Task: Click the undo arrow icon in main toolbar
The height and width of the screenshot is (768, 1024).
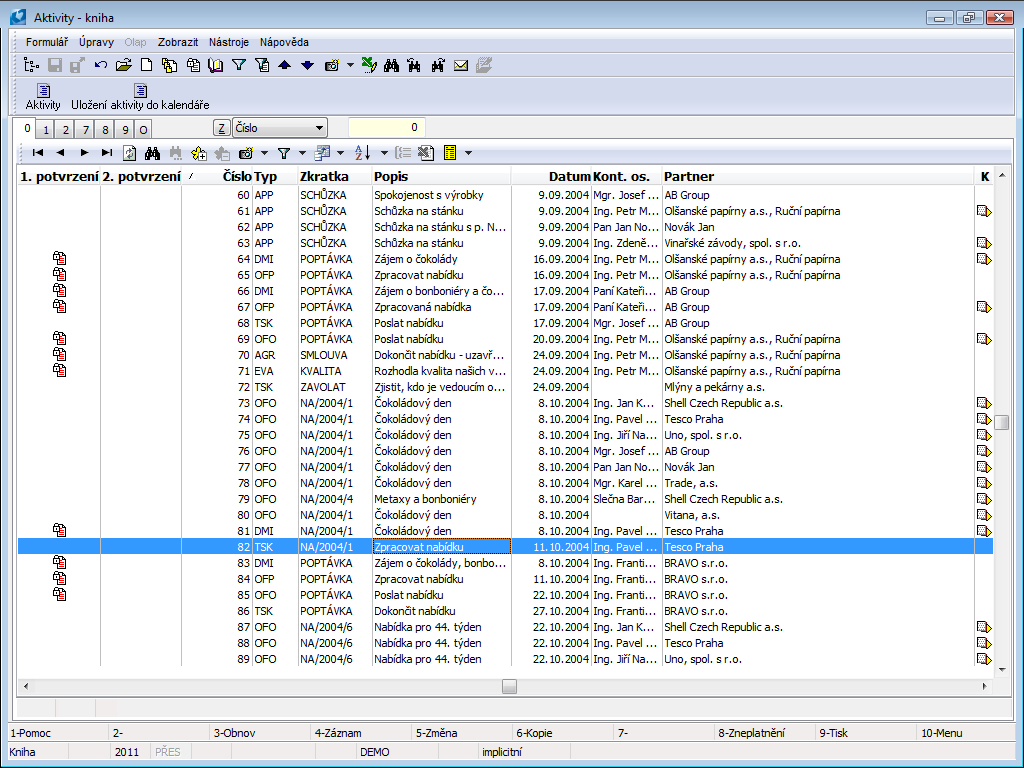Action: click(101, 66)
